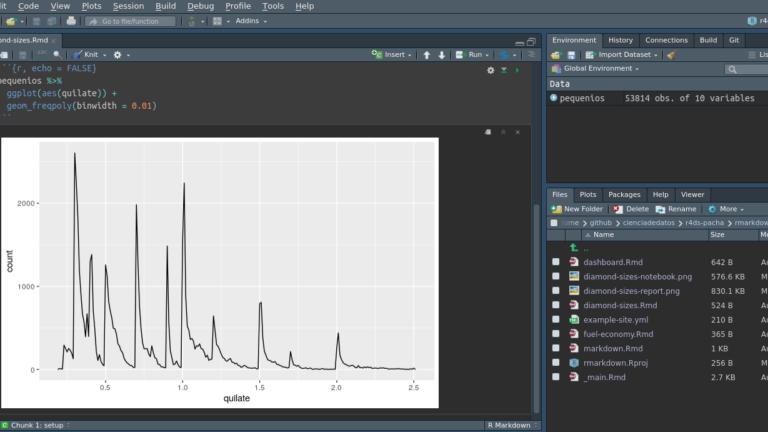The image size is (768, 432).
Task: Click the version control toolbar icon
Action: pyautogui.click(x=192, y=21)
